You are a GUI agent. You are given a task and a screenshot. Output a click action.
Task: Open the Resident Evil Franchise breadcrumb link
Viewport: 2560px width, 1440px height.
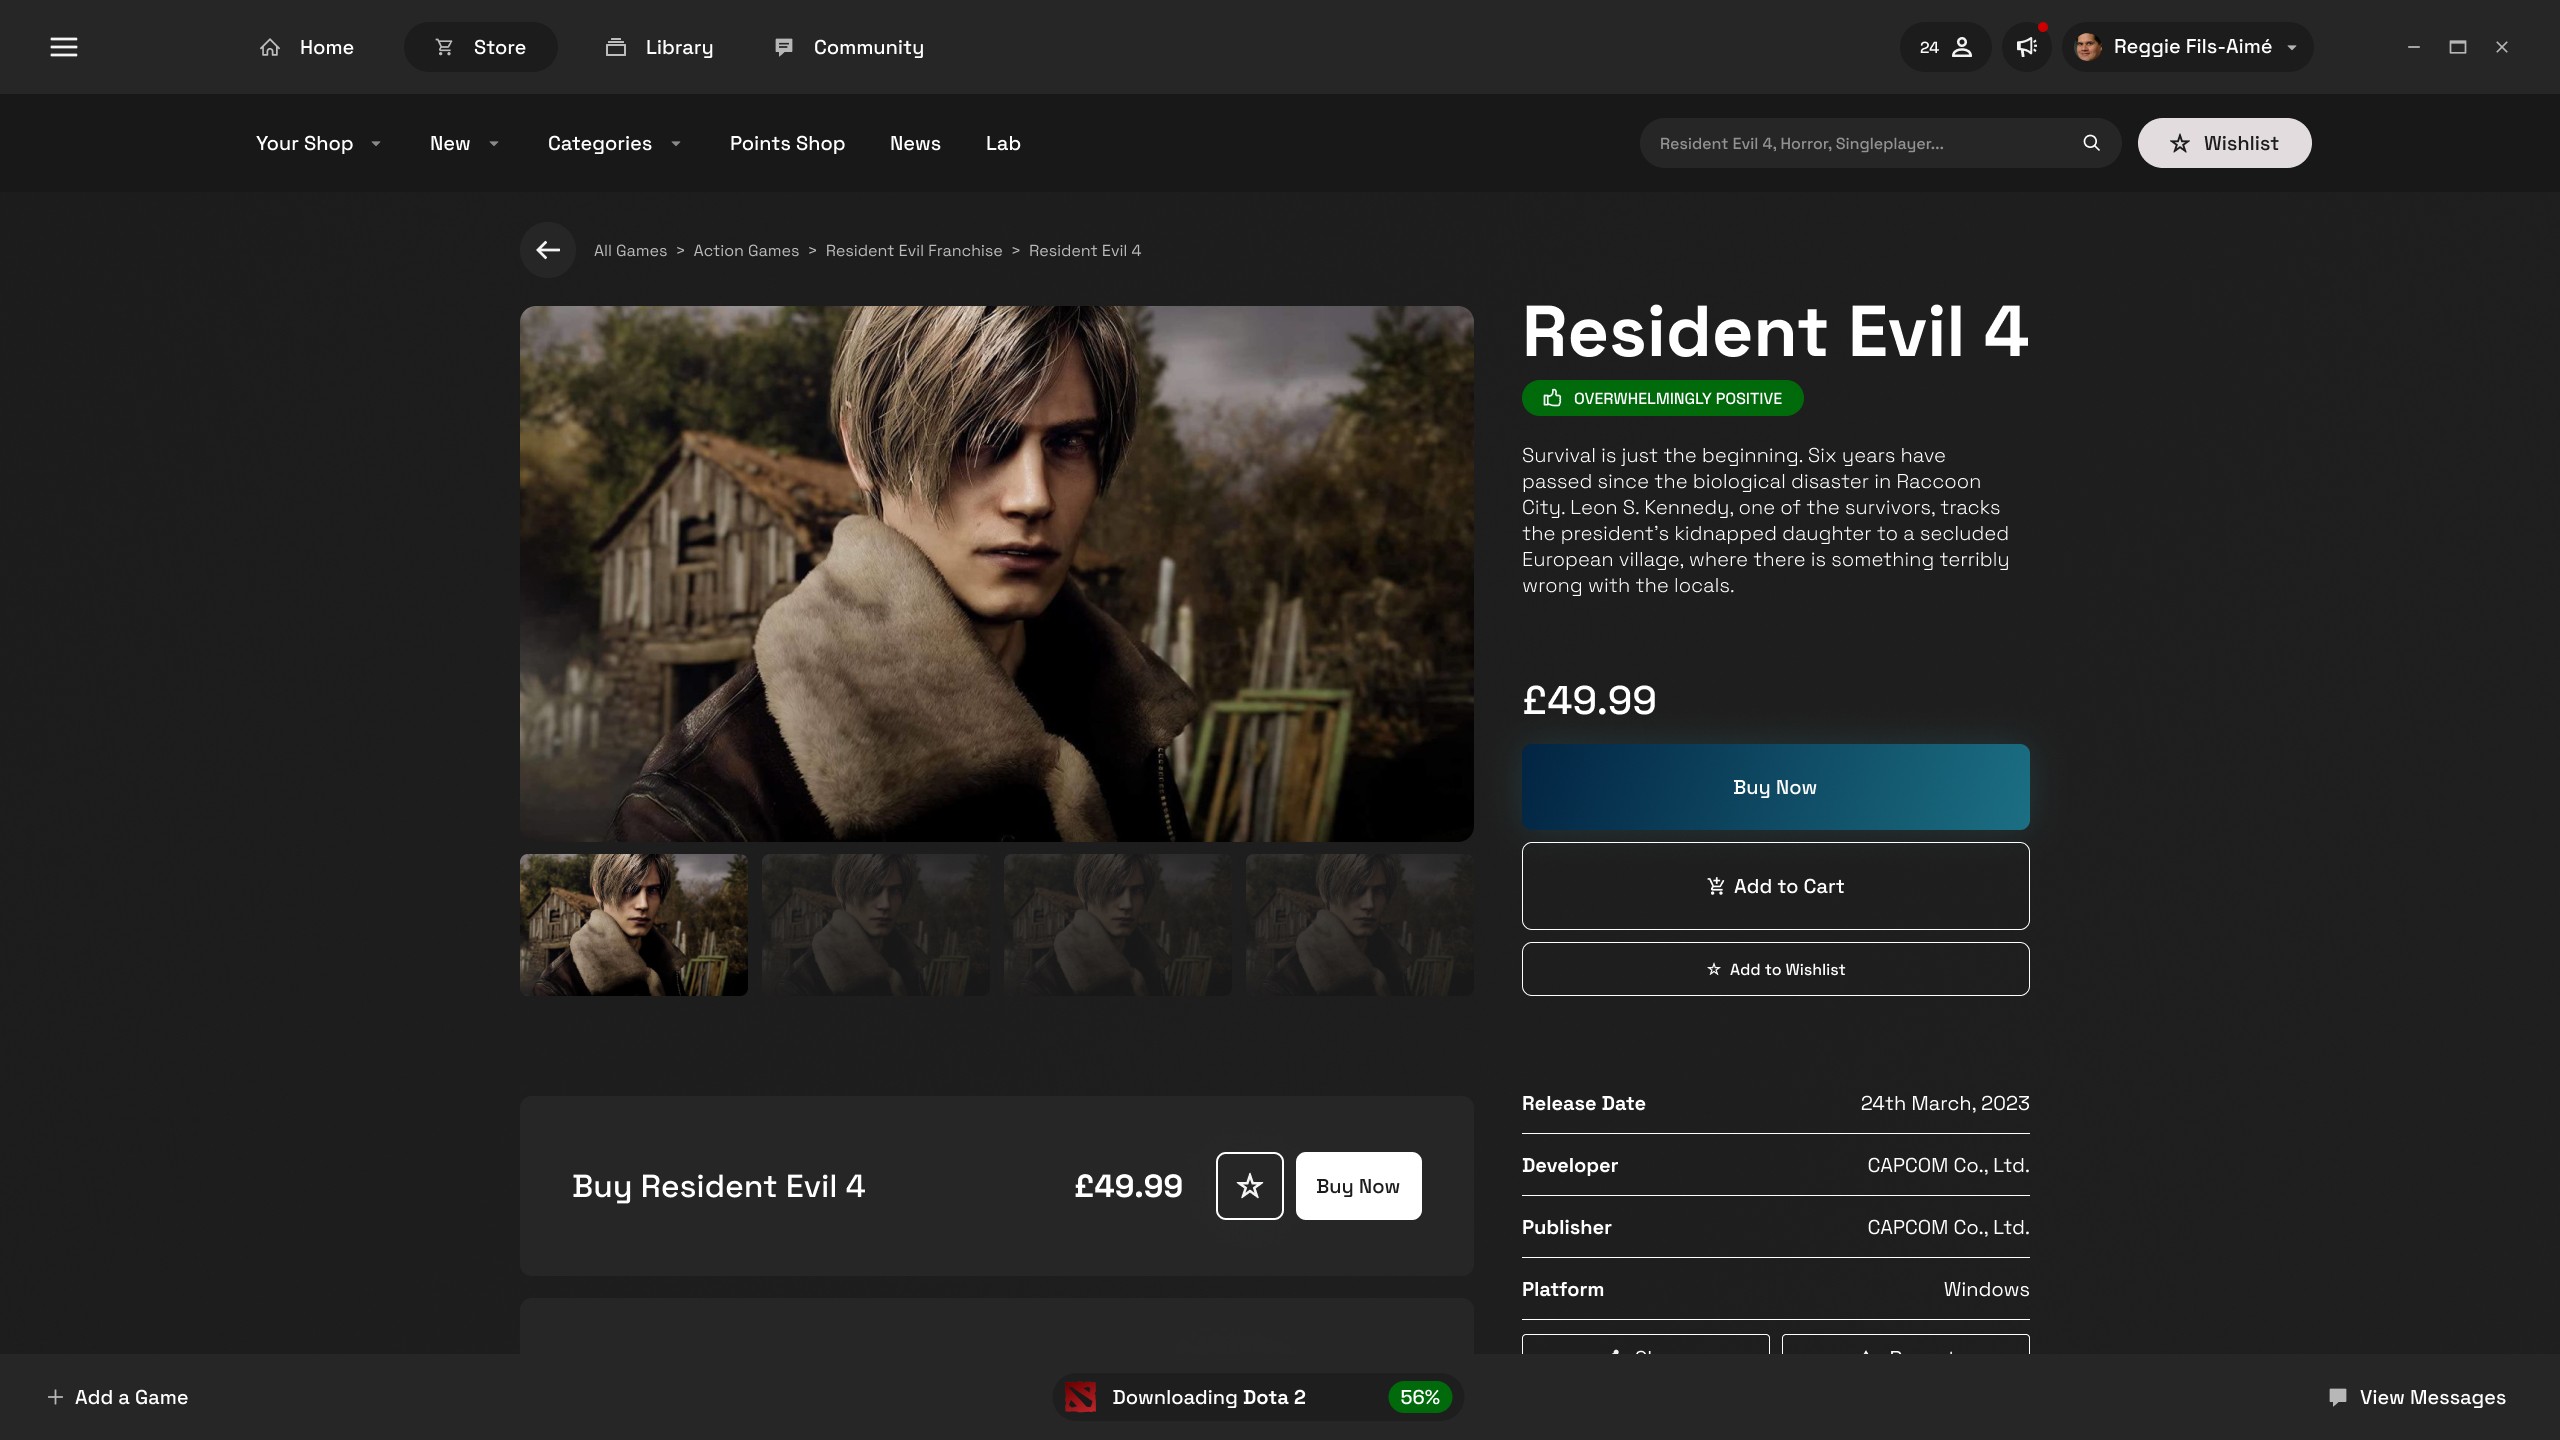pyautogui.click(x=913, y=250)
